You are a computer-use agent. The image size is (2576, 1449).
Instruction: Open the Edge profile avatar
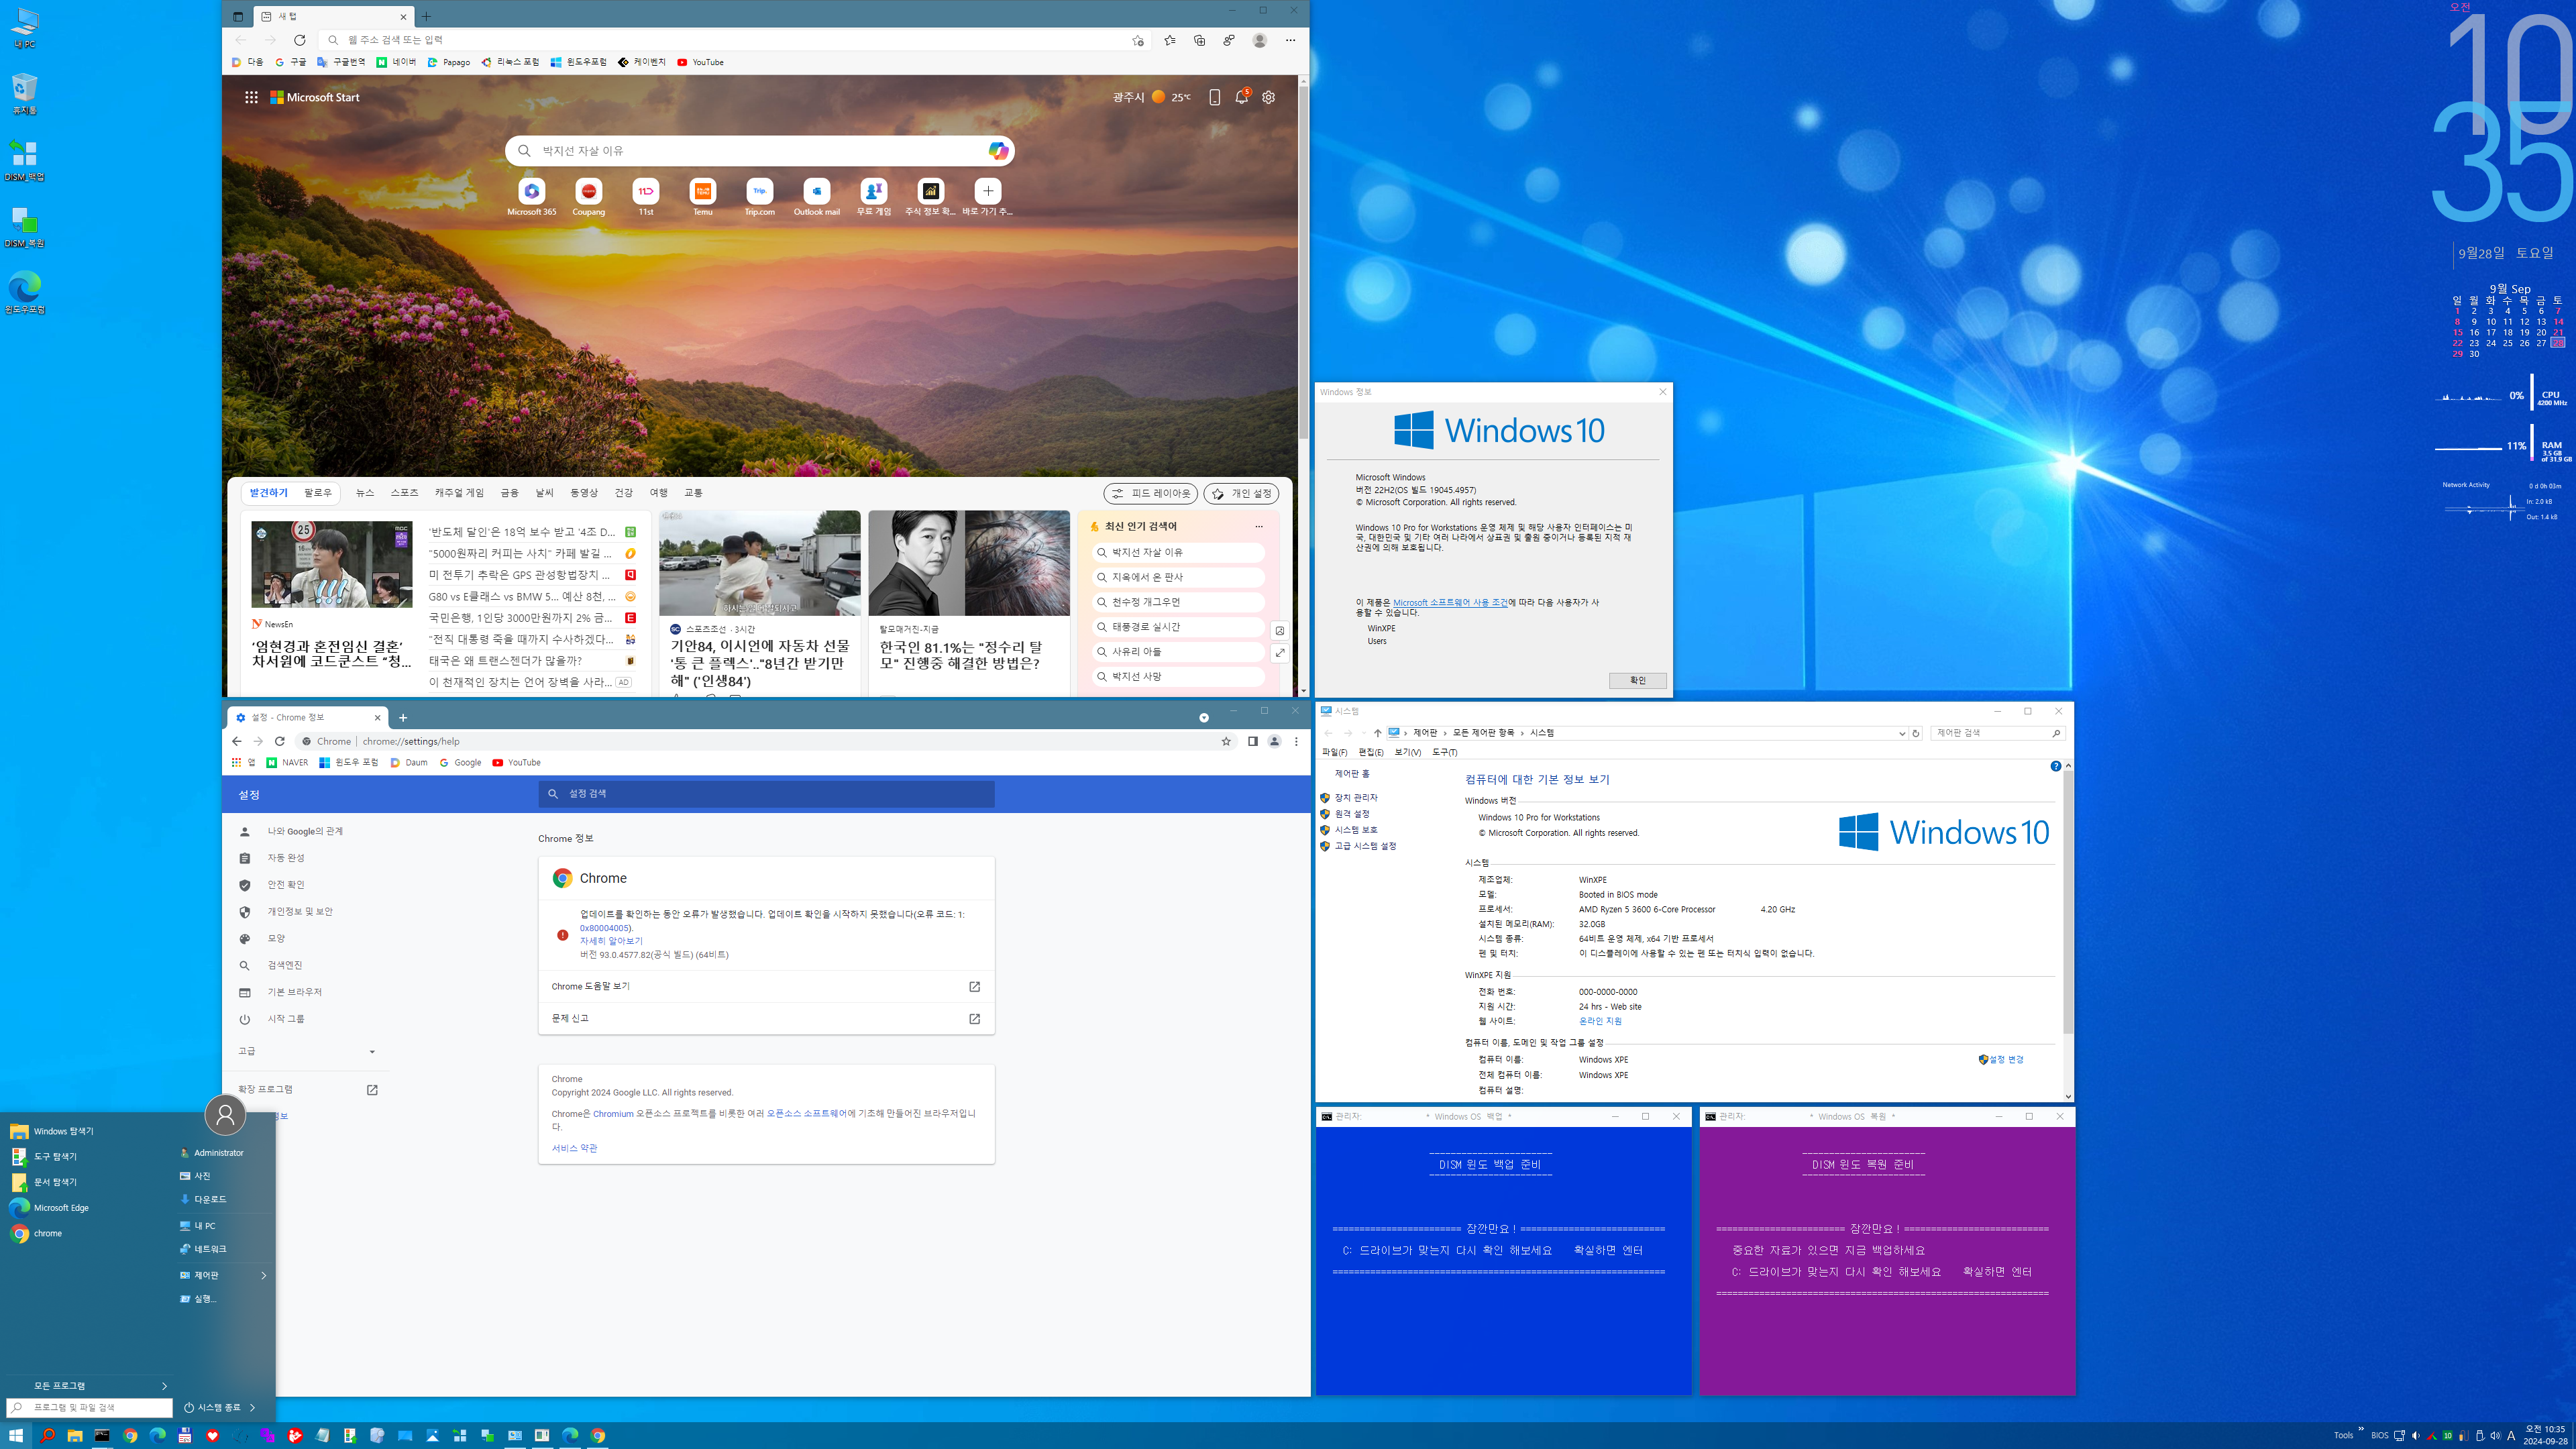pos(1260,40)
